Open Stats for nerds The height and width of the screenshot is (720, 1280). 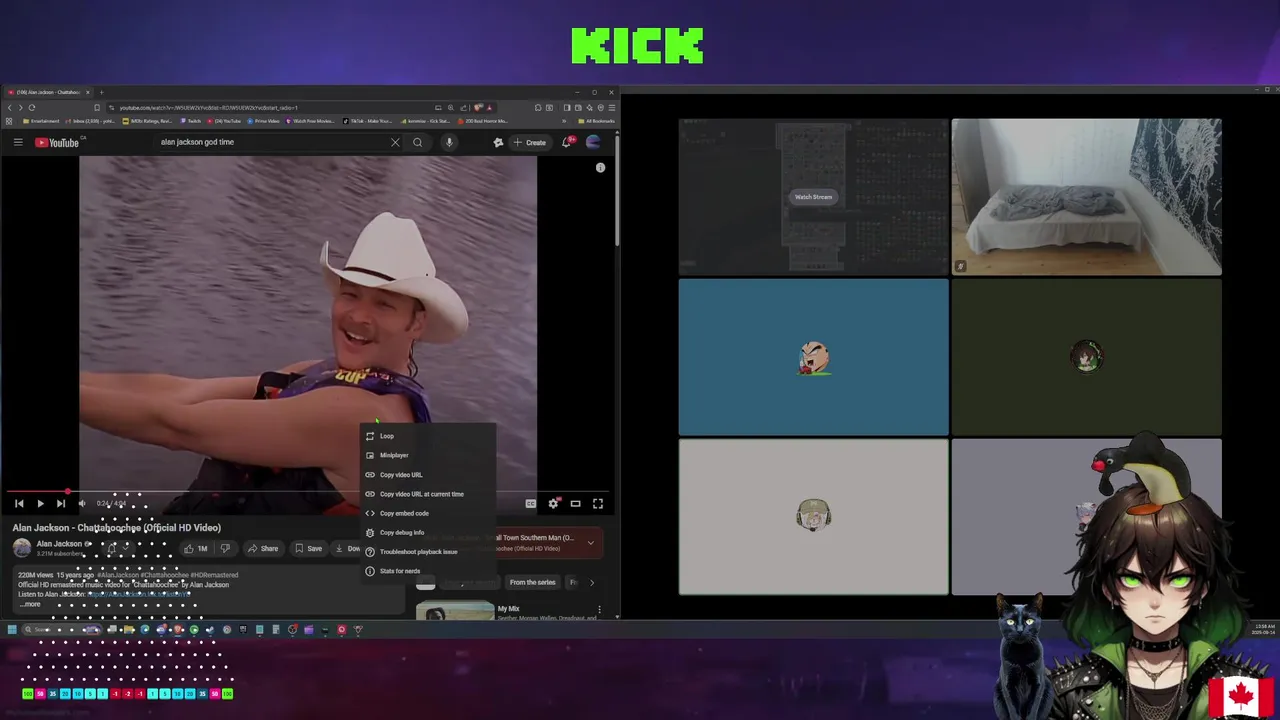coord(428,571)
